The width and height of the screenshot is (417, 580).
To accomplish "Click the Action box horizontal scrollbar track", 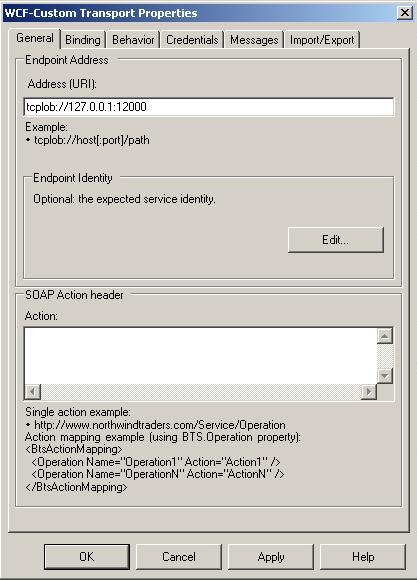I will (x=201, y=392).
